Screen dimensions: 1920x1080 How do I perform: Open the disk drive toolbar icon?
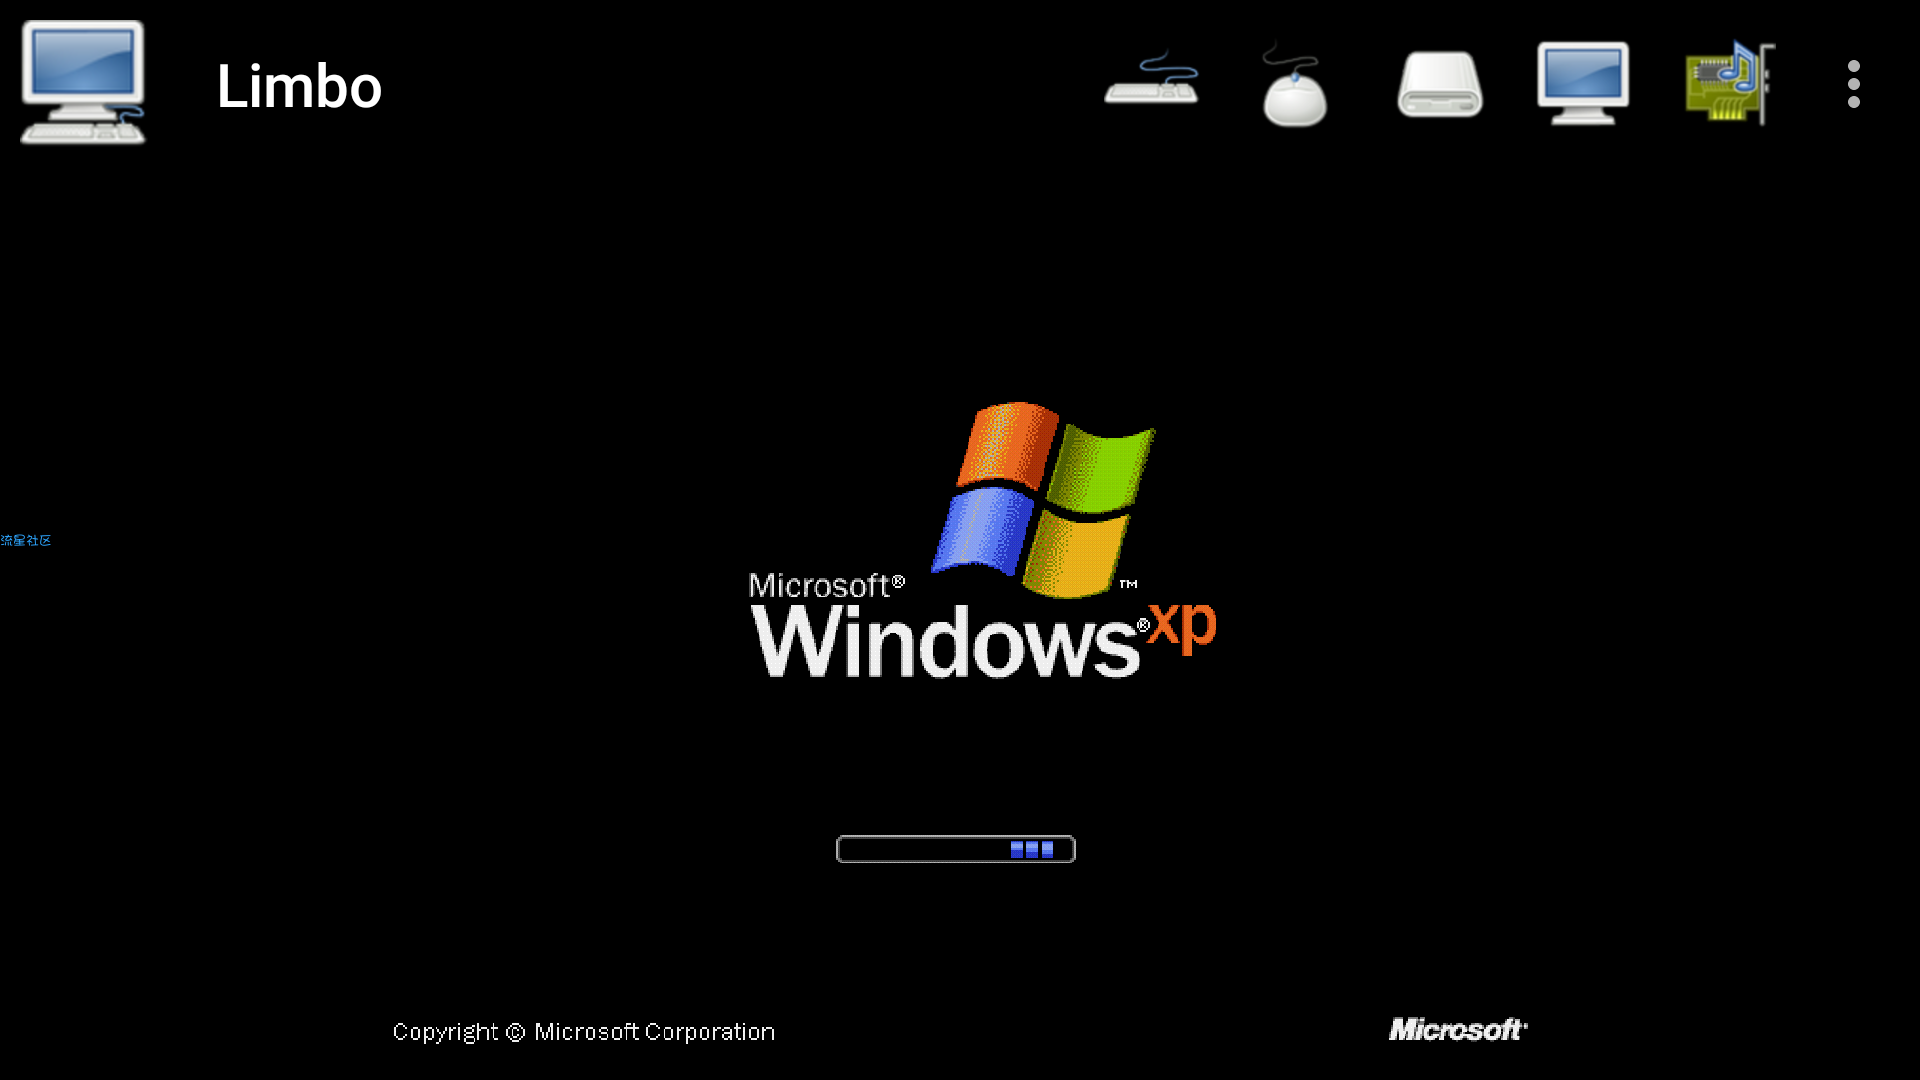pyautogui.click(x=1440, y=84)
